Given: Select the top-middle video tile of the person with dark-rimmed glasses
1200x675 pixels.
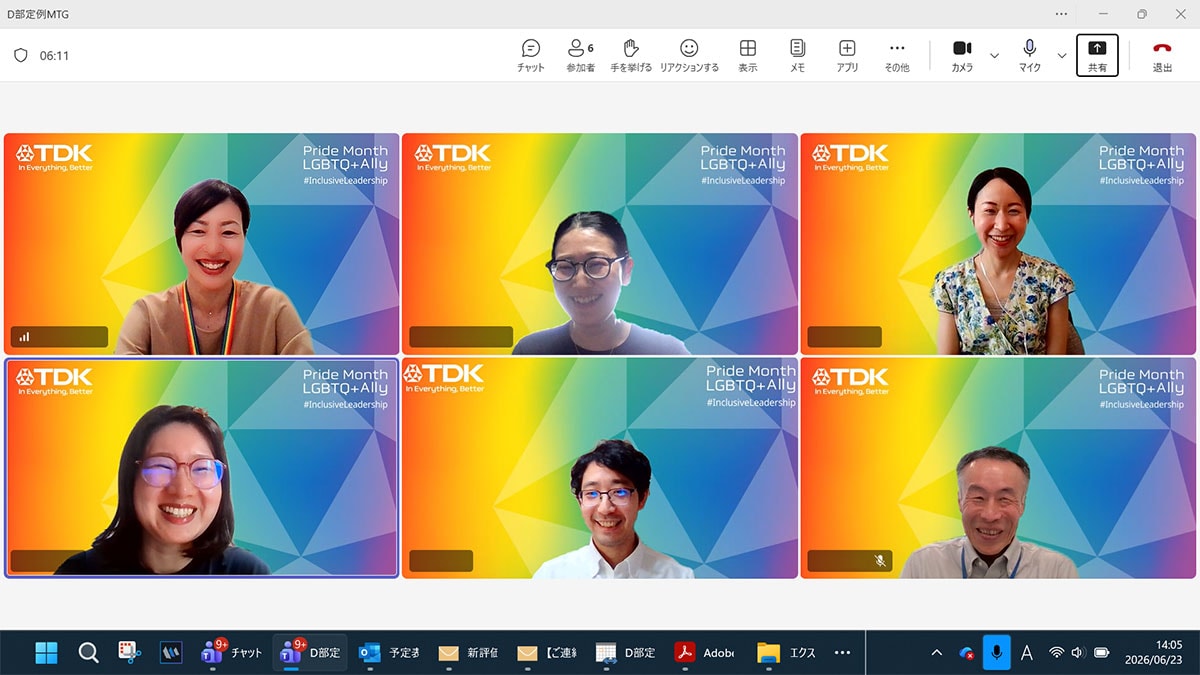Looking at the screenshot, I should pos(600,244).
